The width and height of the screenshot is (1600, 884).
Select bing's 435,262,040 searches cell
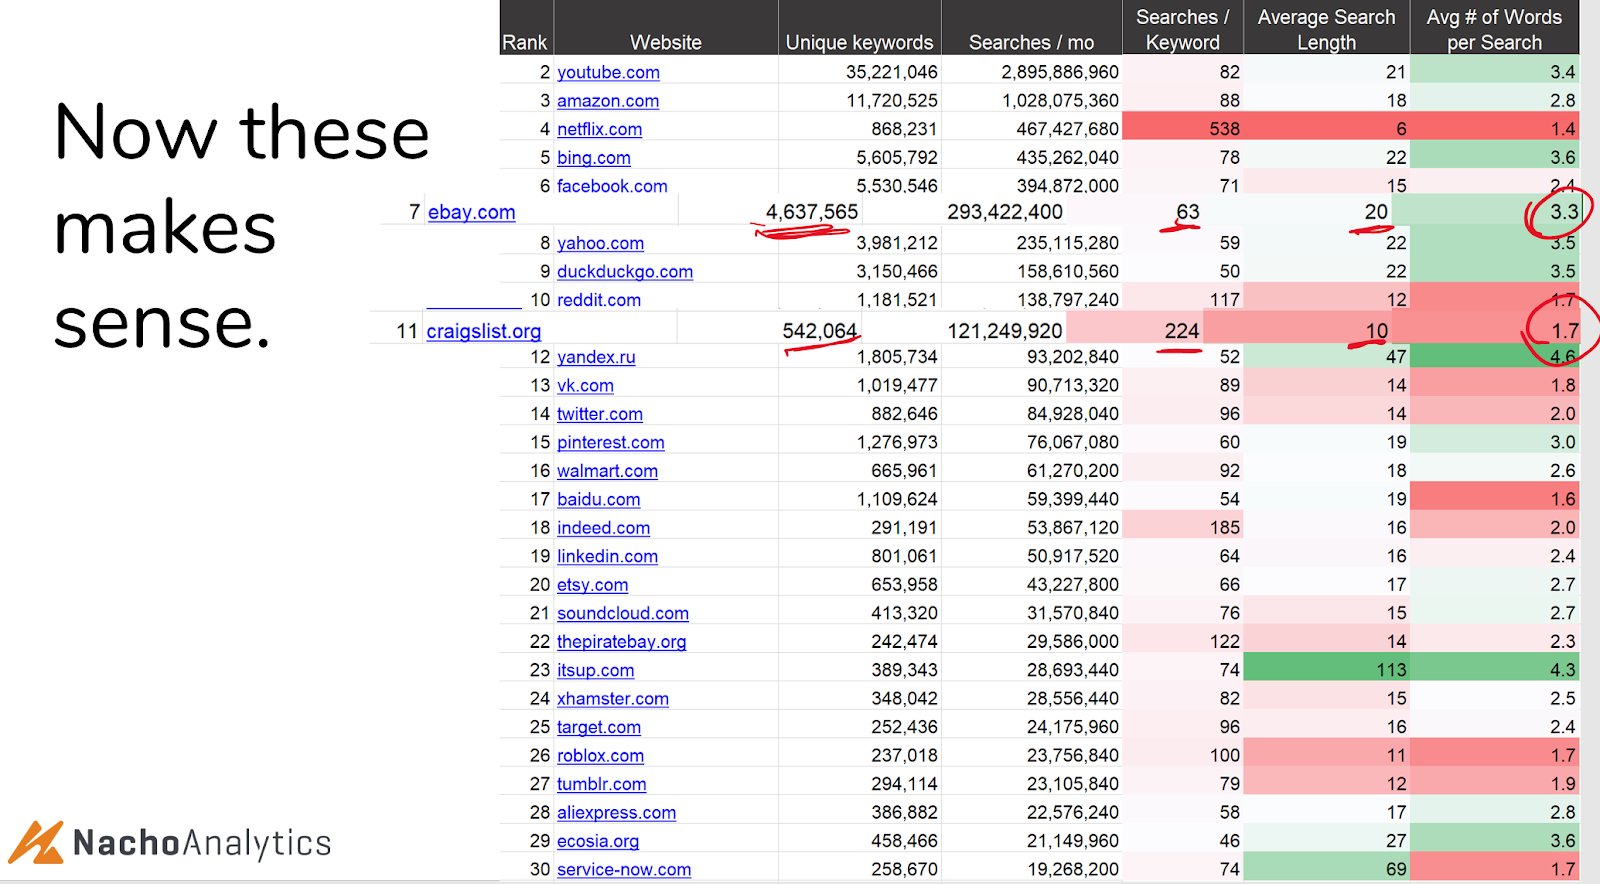click(x=1032, y=158)
